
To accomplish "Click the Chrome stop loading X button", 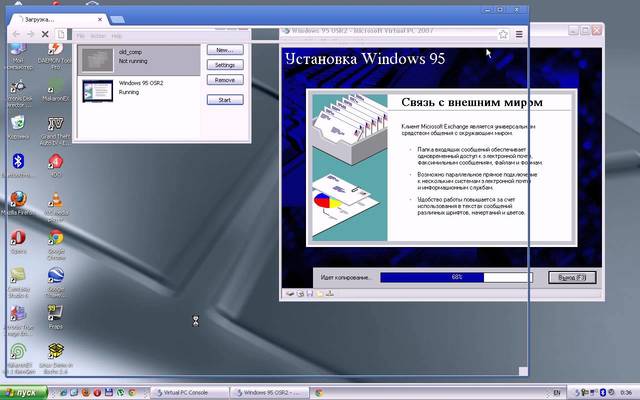I will (x=45, y=34).
